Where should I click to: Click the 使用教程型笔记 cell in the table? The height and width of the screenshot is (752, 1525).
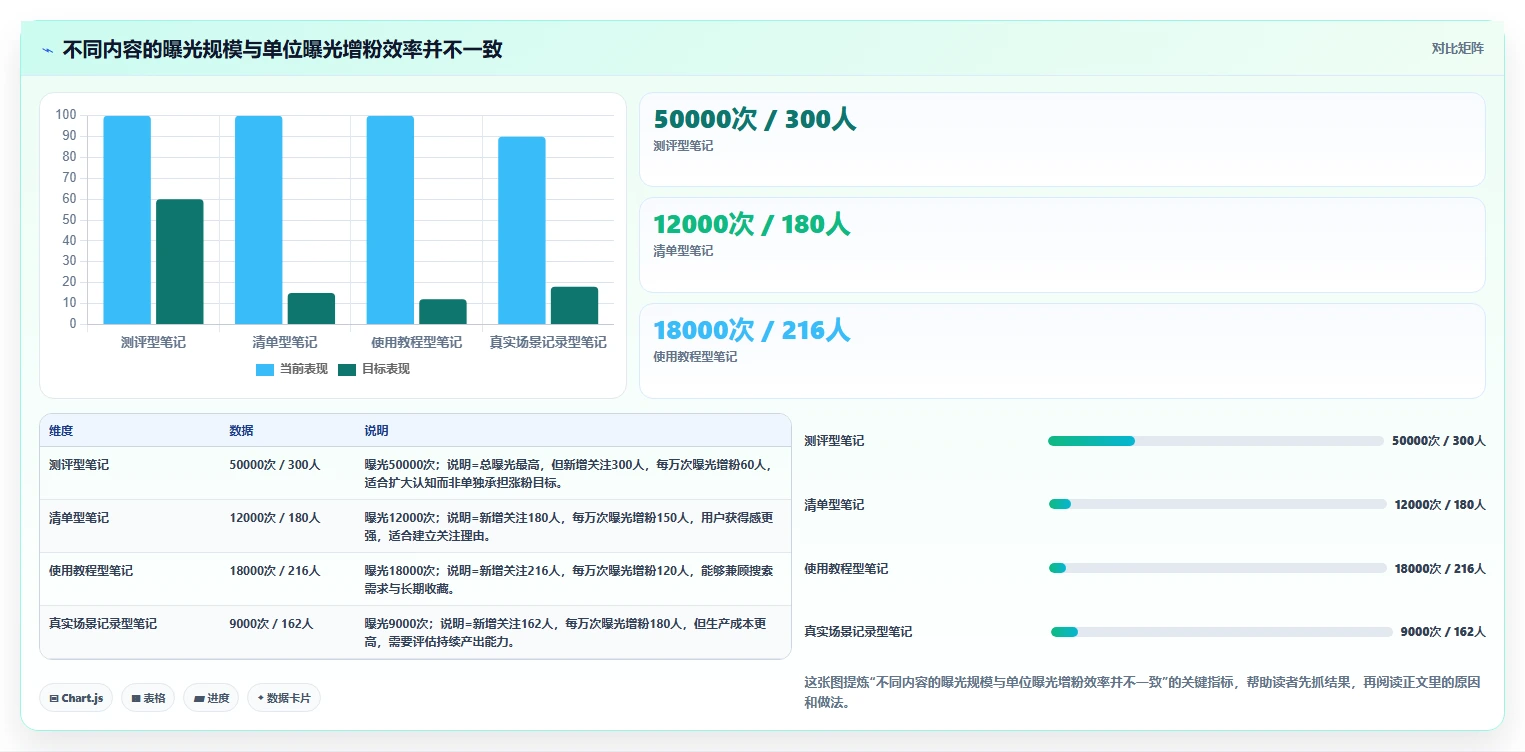91,571
